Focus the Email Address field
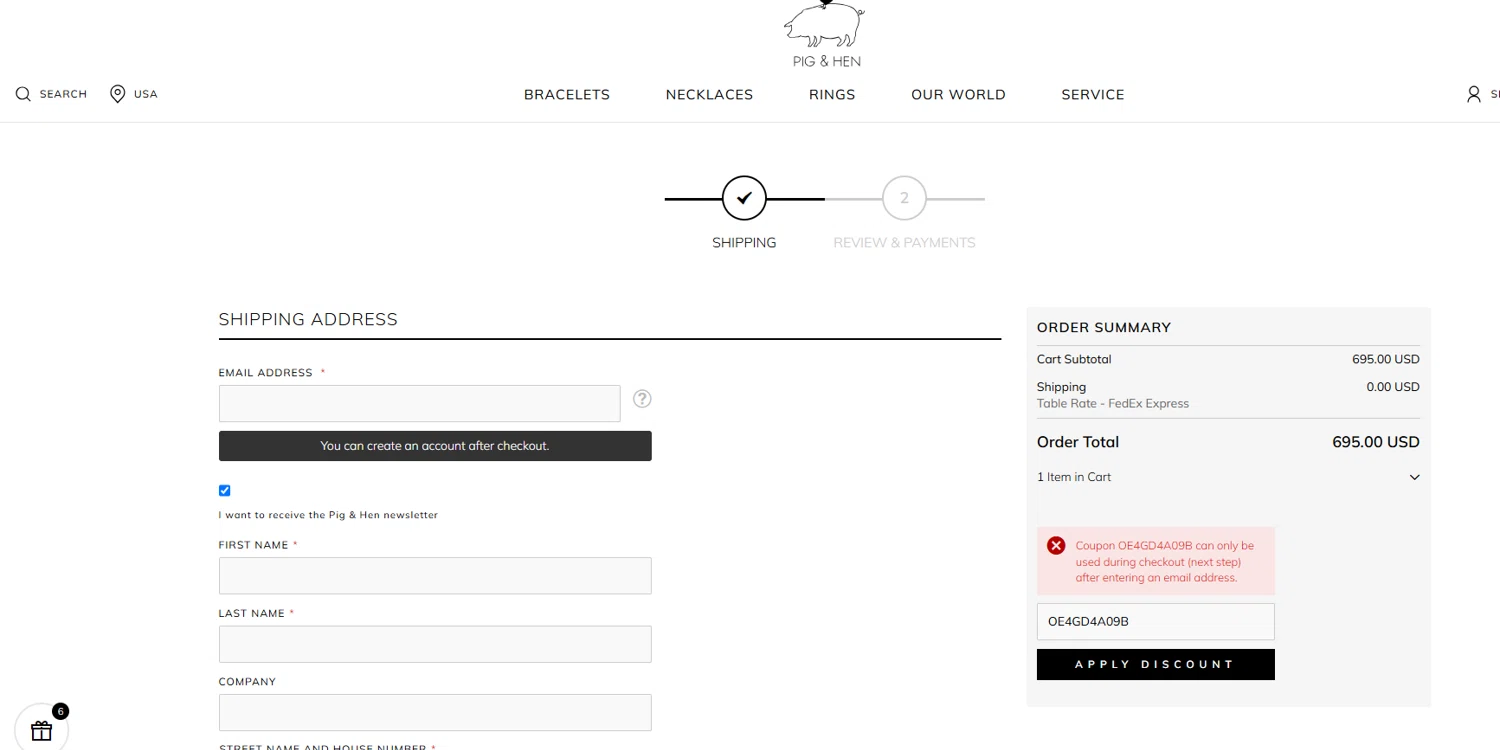This screenshot has height=750, width=1500. [419, 403]
